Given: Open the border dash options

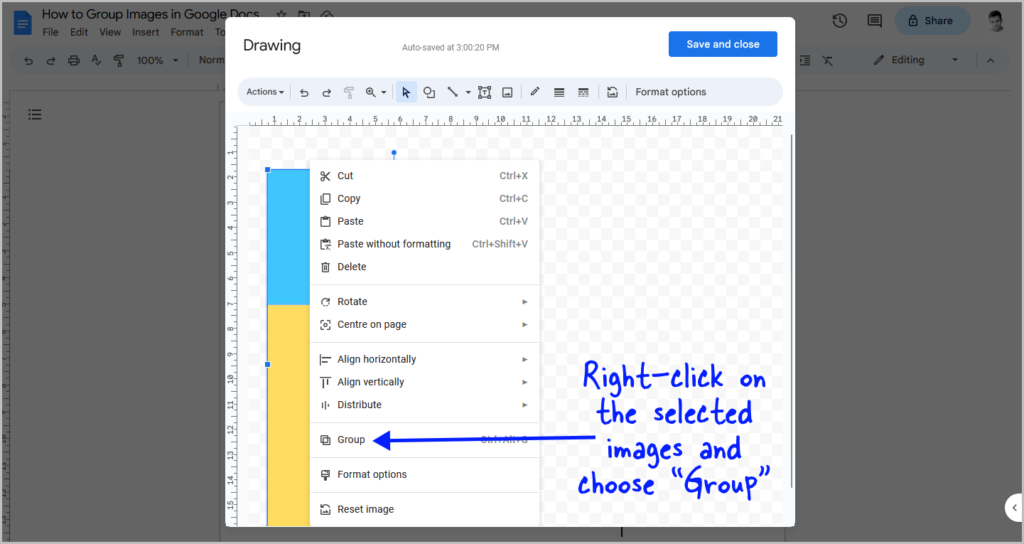Looking at the screenshot, I should pyautogui.click(x=583, y=92).
